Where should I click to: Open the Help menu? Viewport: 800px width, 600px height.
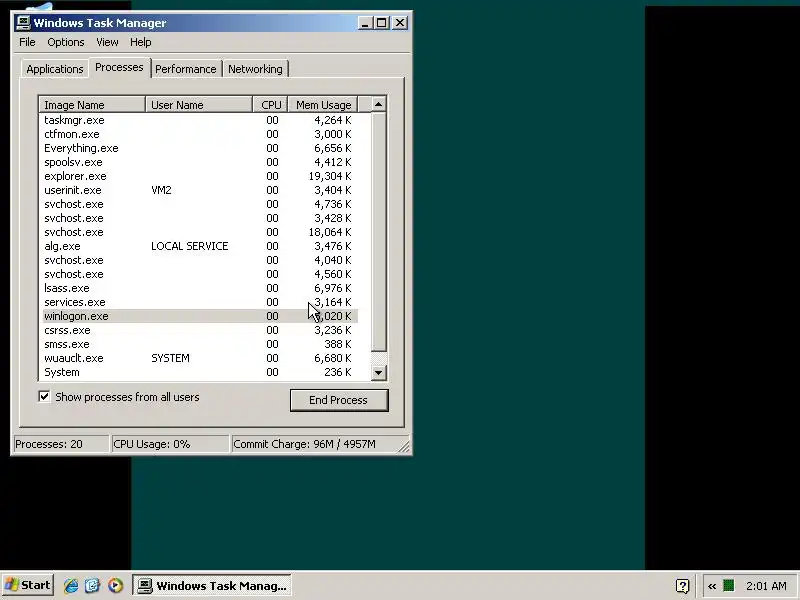point(140,42)
